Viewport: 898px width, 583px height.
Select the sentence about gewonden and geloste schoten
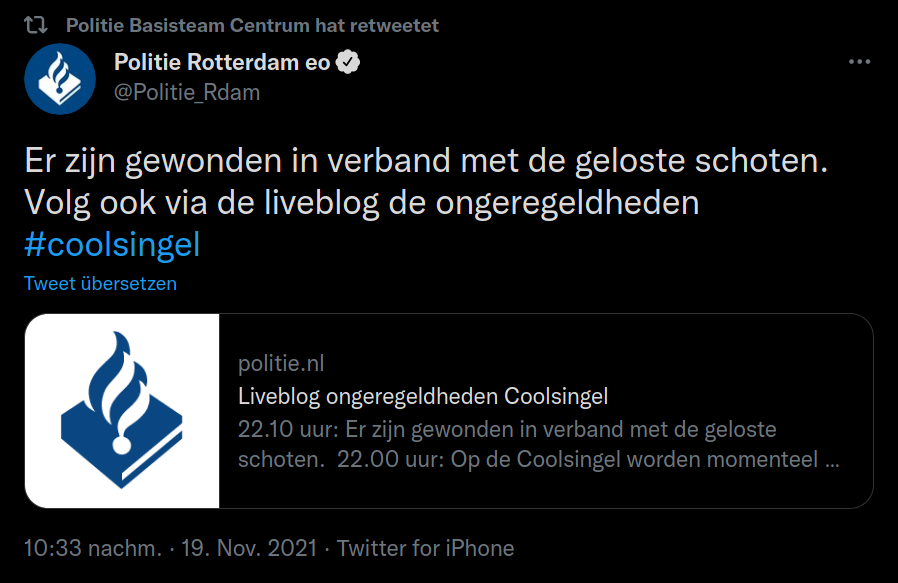426,160
